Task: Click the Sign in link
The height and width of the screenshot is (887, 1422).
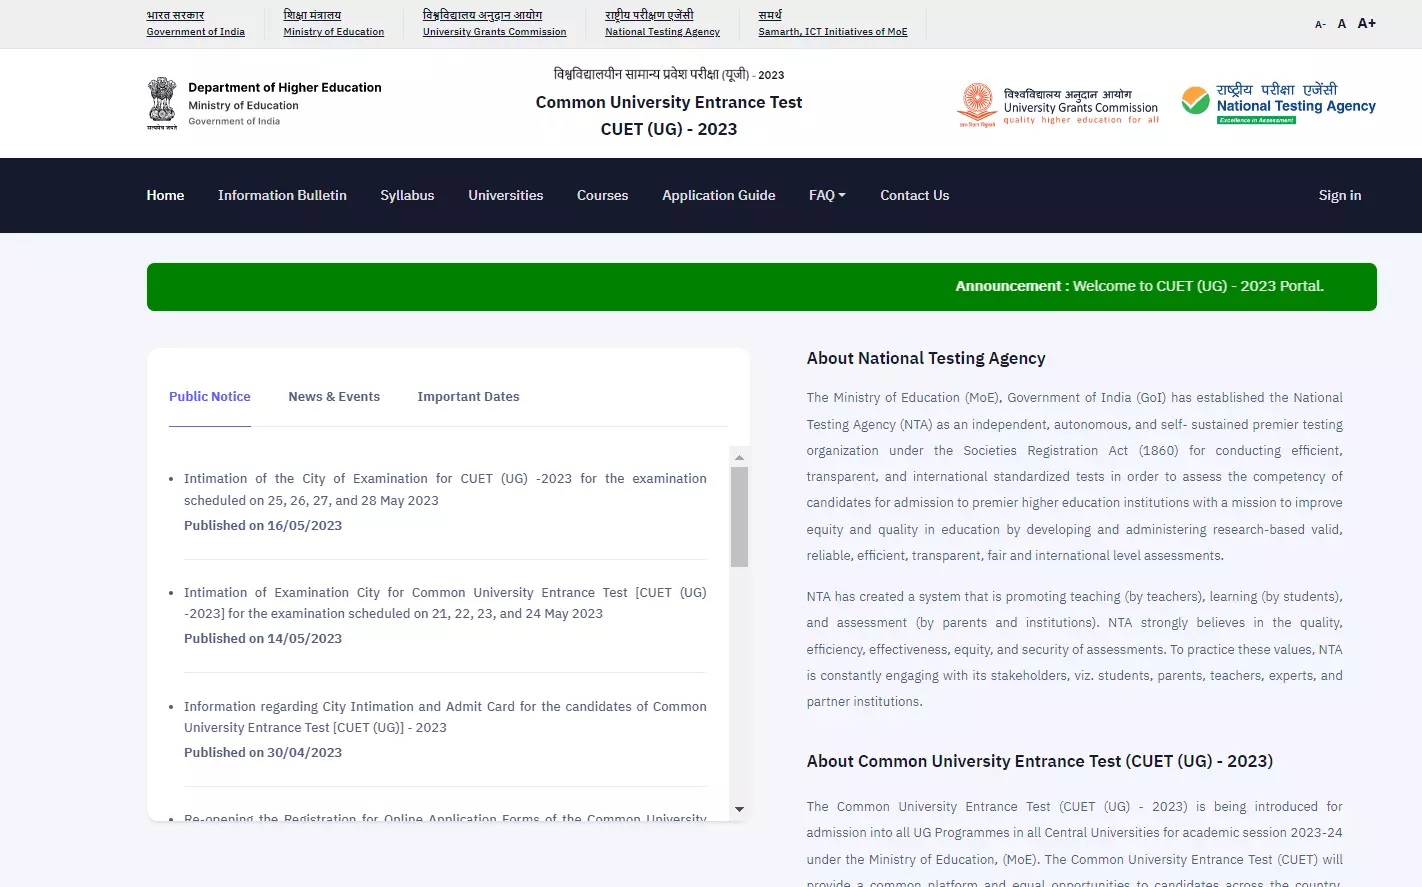Action: tap(1339, 195)
